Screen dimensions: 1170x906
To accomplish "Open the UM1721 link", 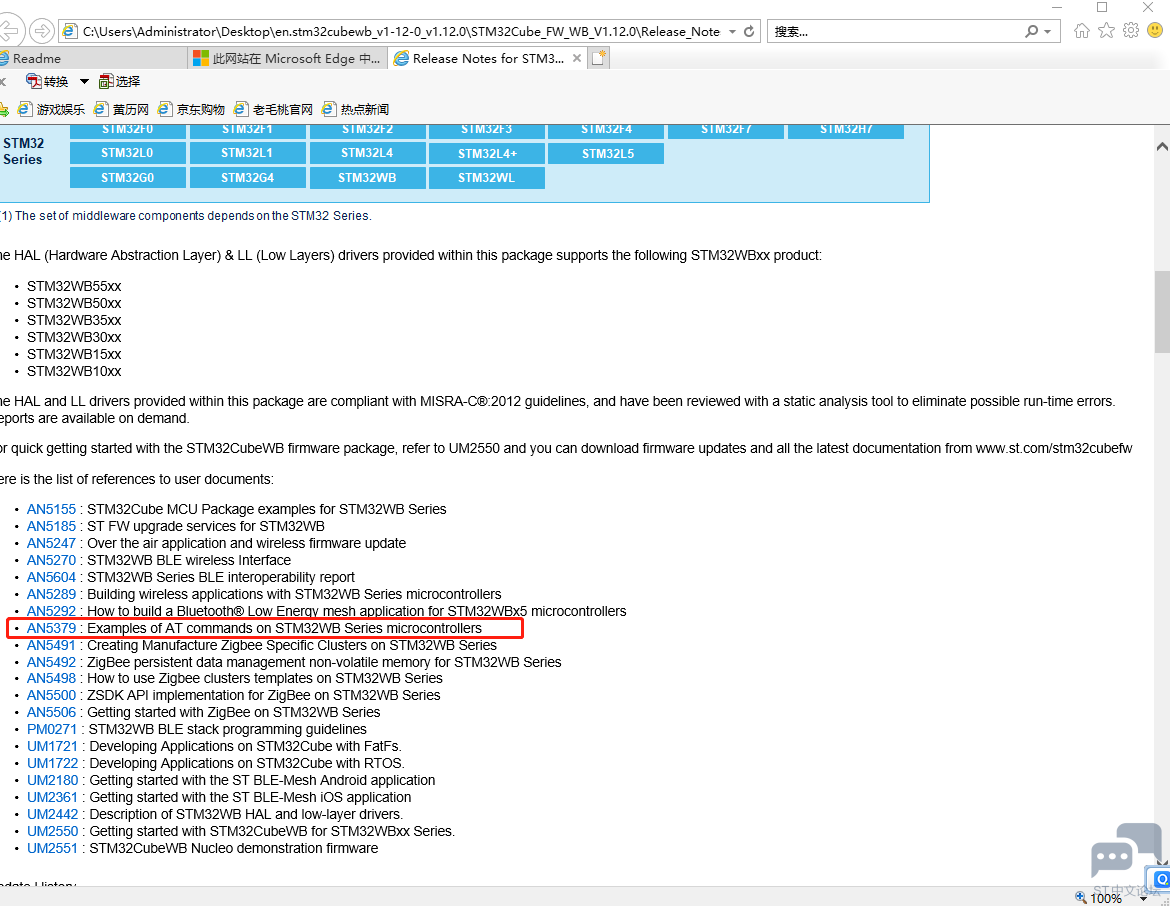I will (52, 746).
